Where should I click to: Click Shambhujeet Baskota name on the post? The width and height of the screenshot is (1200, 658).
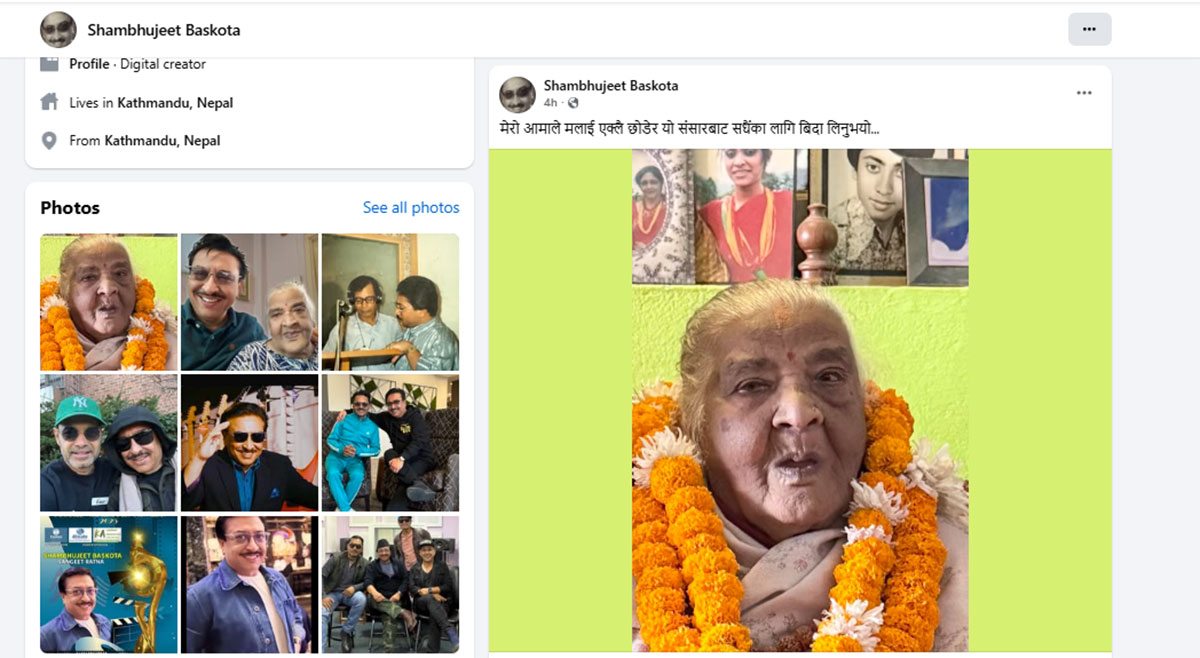[x=611, y=86]
